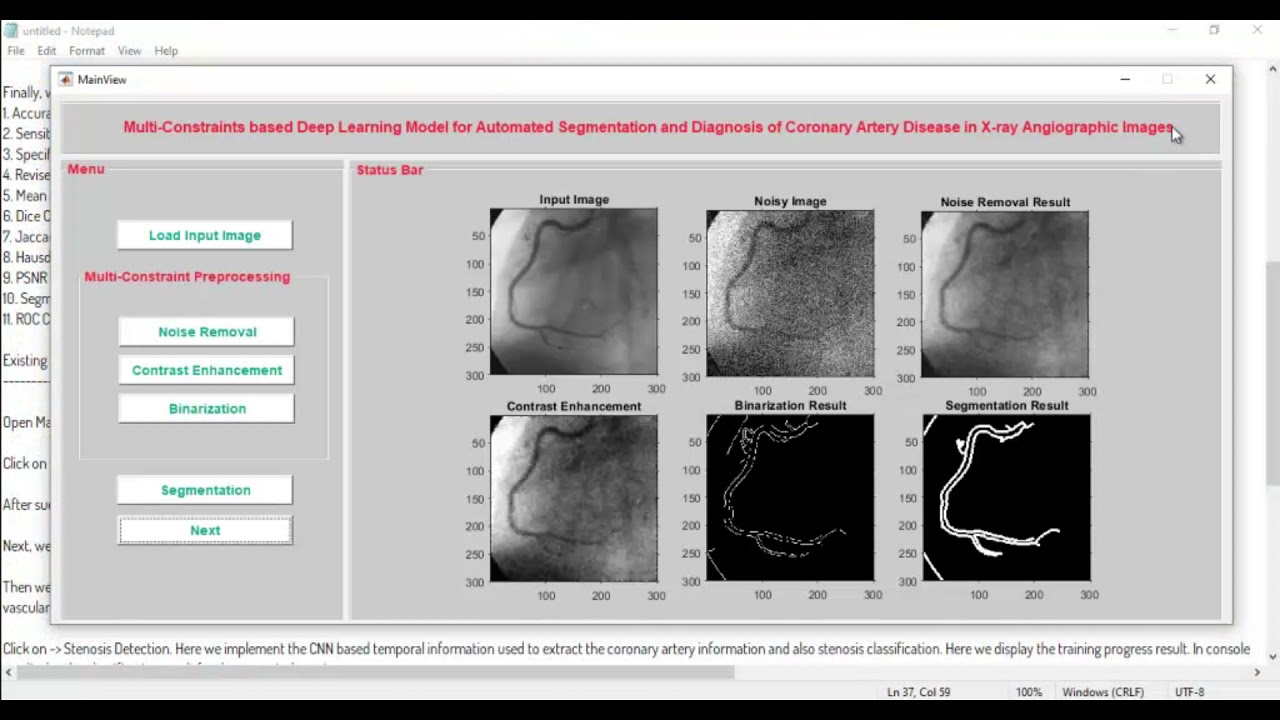Image resolution: width=1280 pixels, height=720 pixels.
Task: Close the Notepad window
Action: (1257, 31)
